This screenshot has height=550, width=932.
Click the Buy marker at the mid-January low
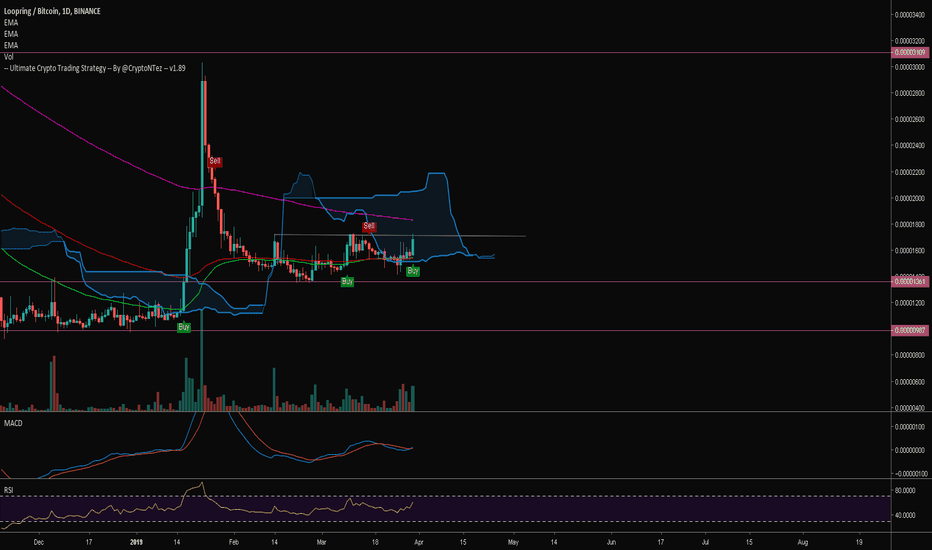point(184,327)
